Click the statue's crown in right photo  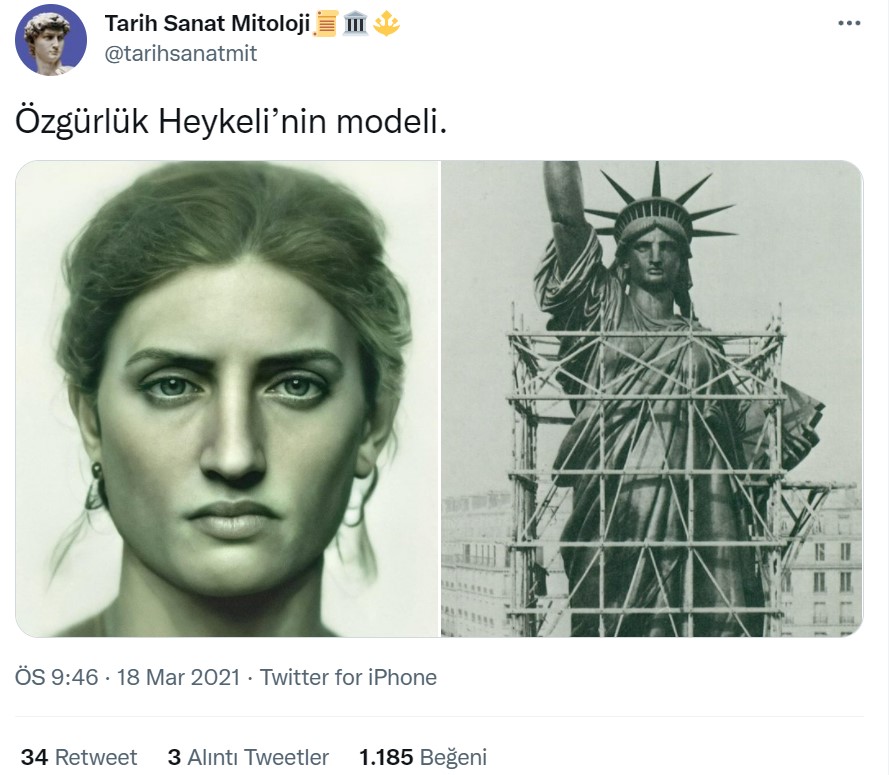[x=658, y=205]
